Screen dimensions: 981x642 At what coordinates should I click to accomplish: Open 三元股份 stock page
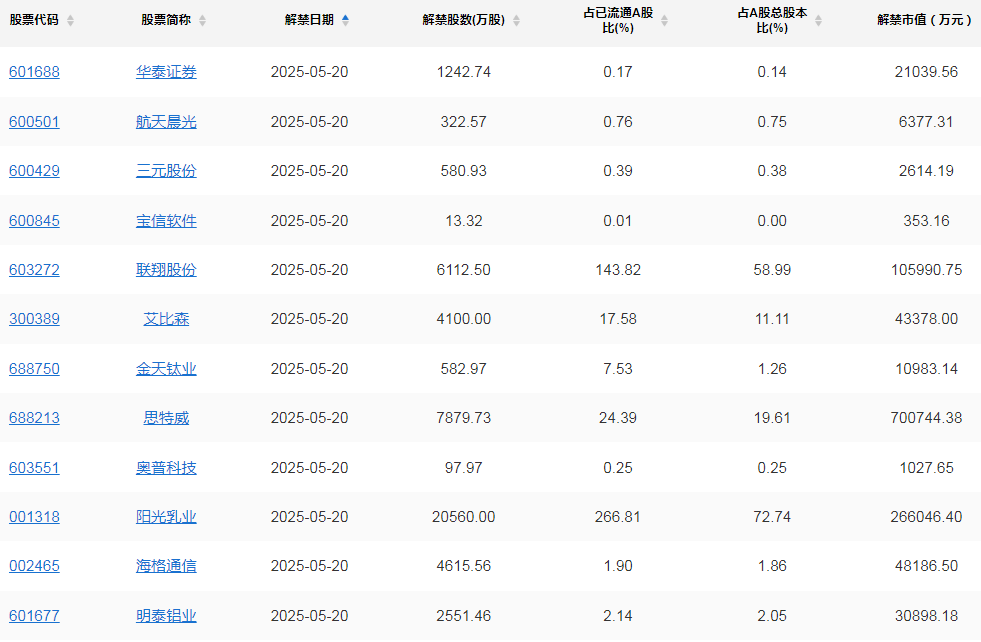[166, 171]
